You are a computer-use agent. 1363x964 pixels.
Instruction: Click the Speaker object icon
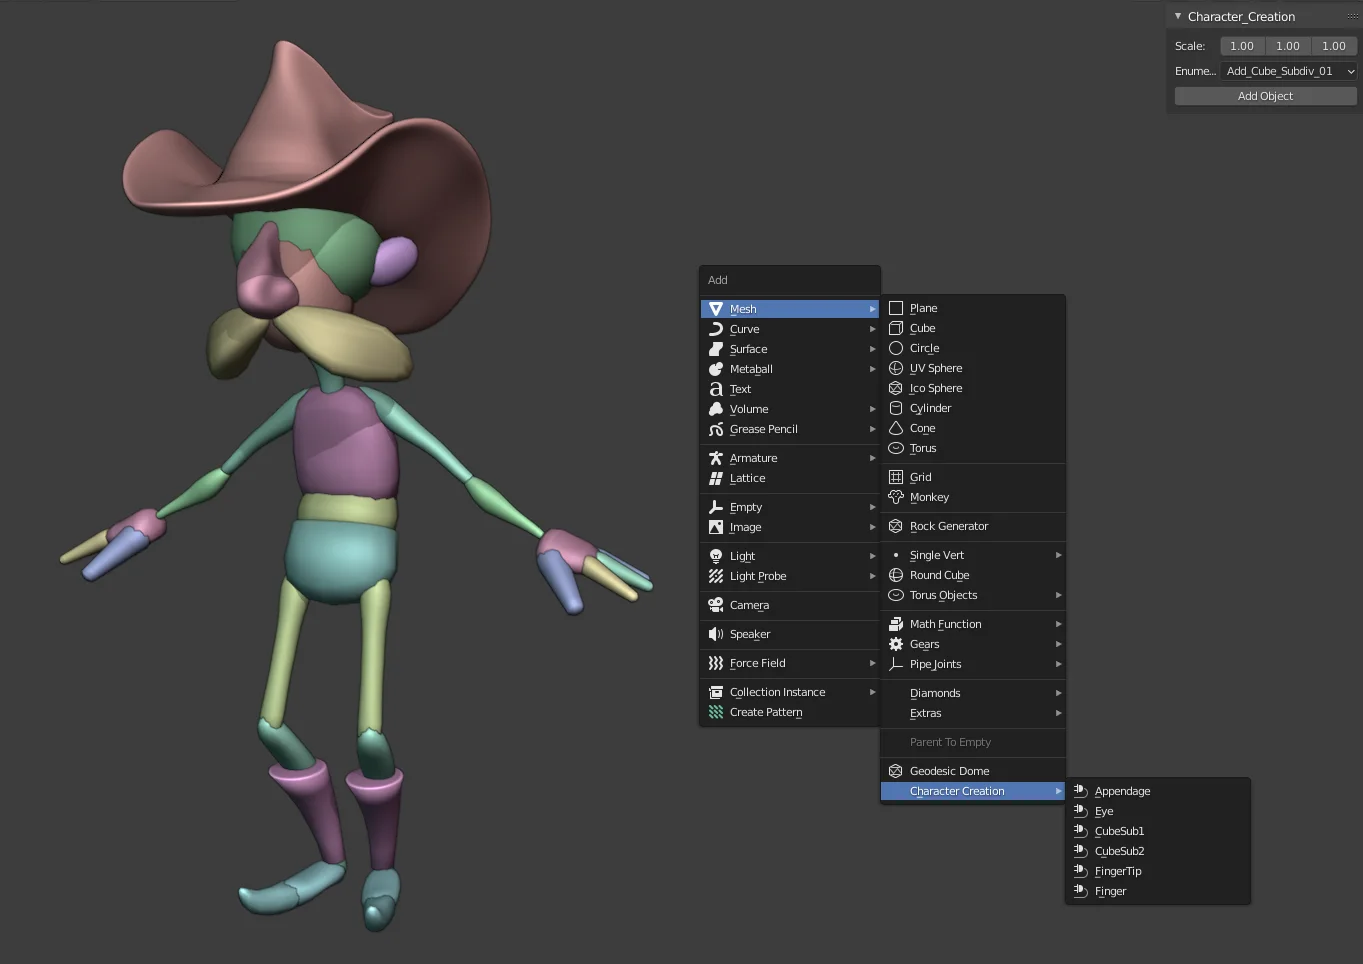[x=716, y=634]
